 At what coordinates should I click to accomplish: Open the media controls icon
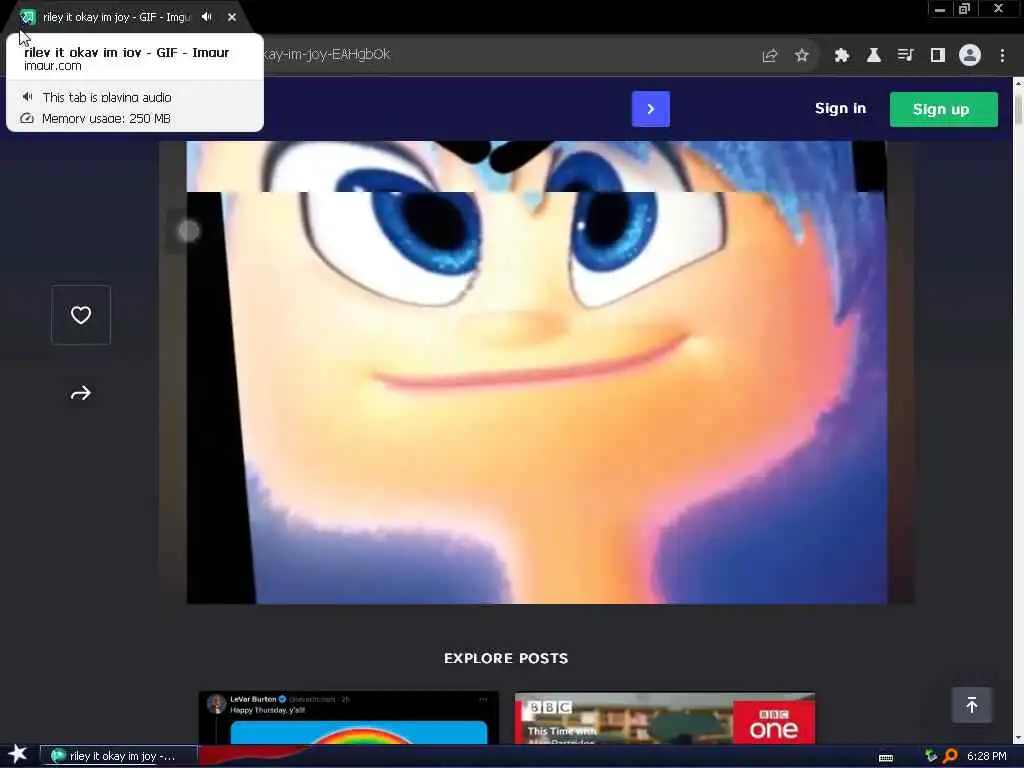coord(905,56)
